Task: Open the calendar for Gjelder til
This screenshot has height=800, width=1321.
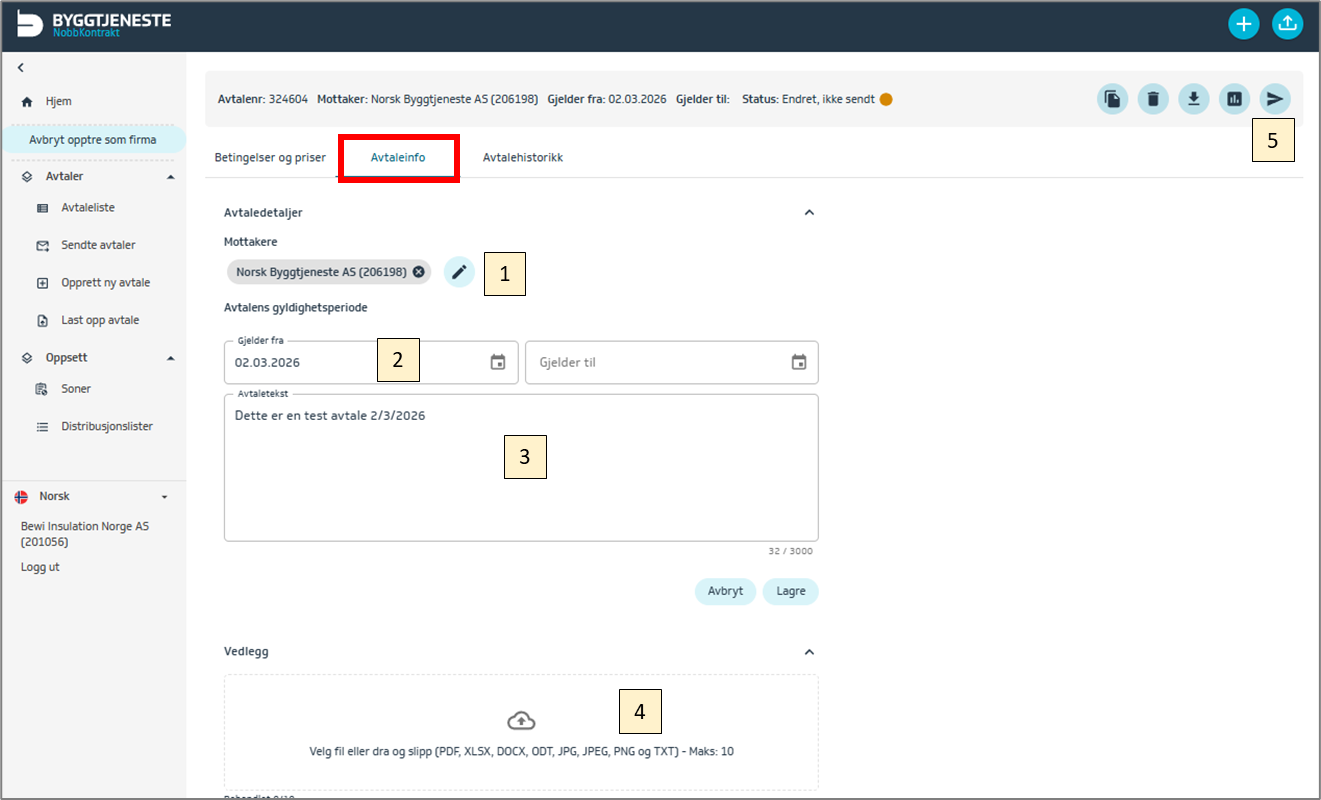Action: click(799, 362)
